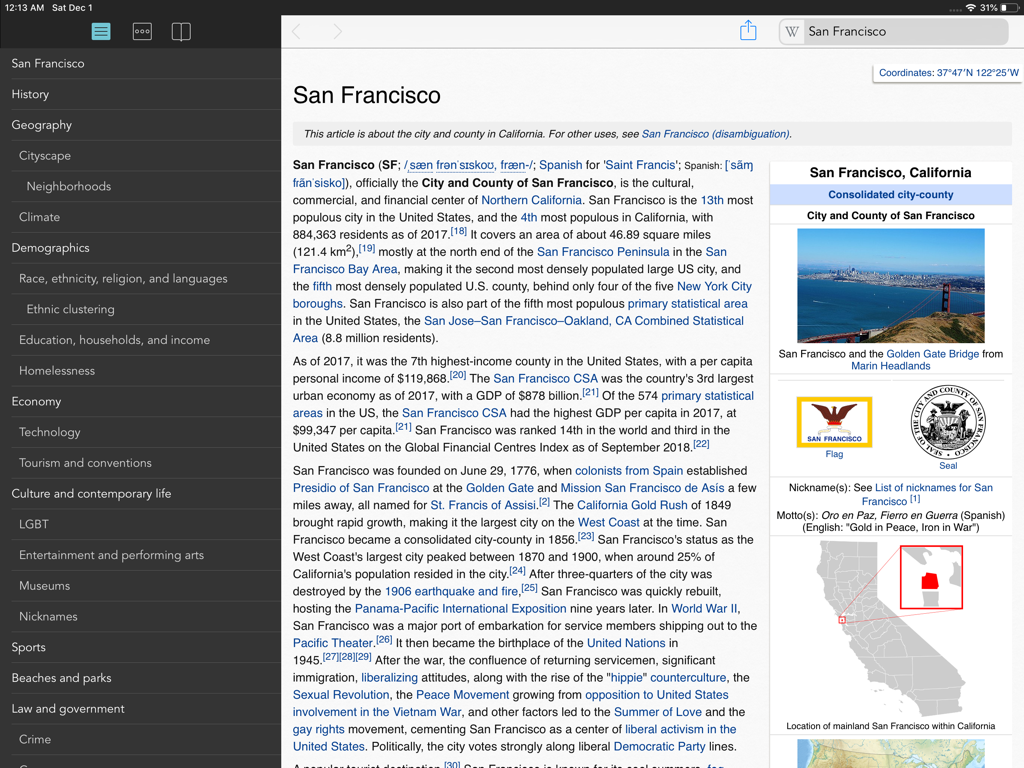
Task: Open the book-shaped reading icon
Action: (181, 31)
